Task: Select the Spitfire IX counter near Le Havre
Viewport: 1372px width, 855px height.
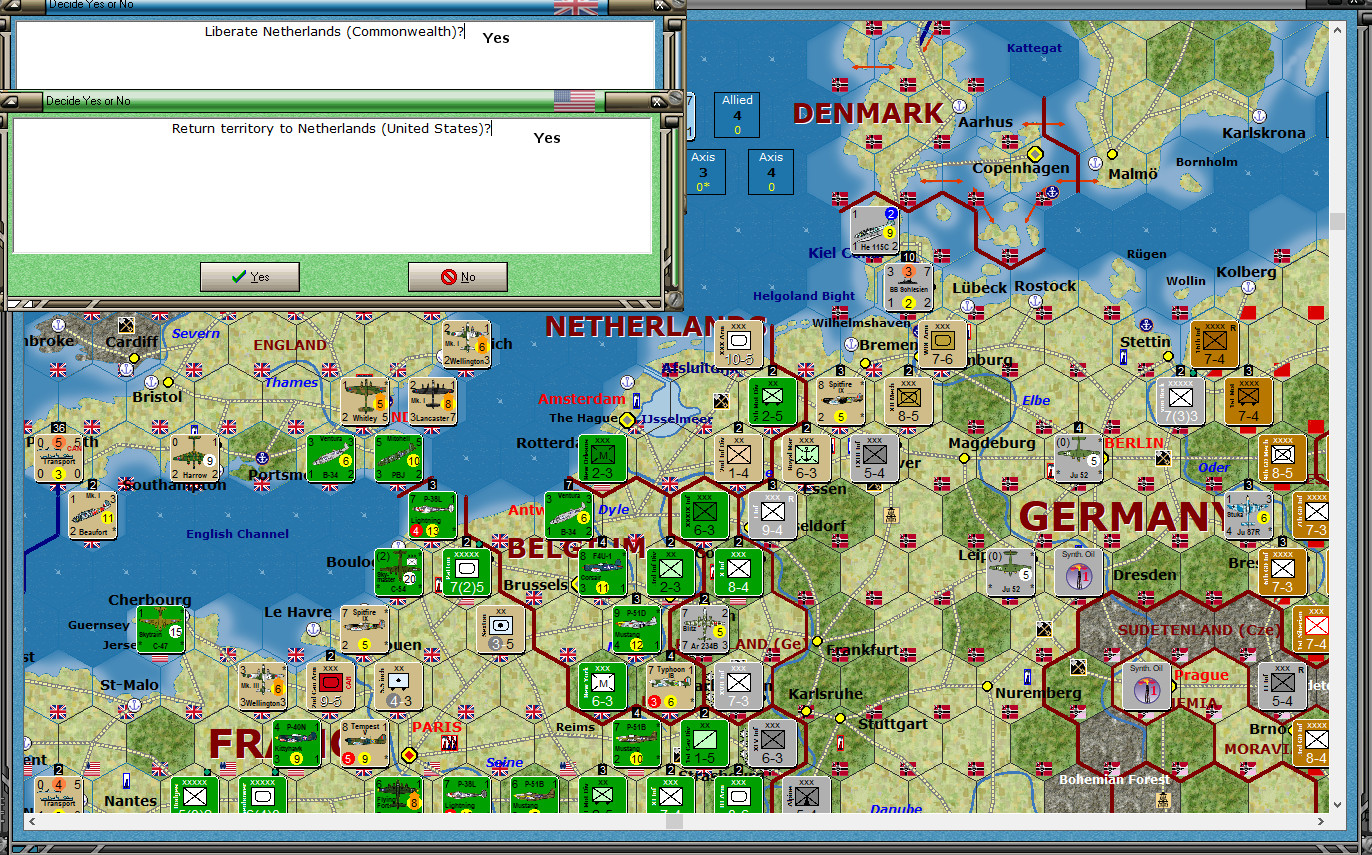Action: (x=364, y=630)
